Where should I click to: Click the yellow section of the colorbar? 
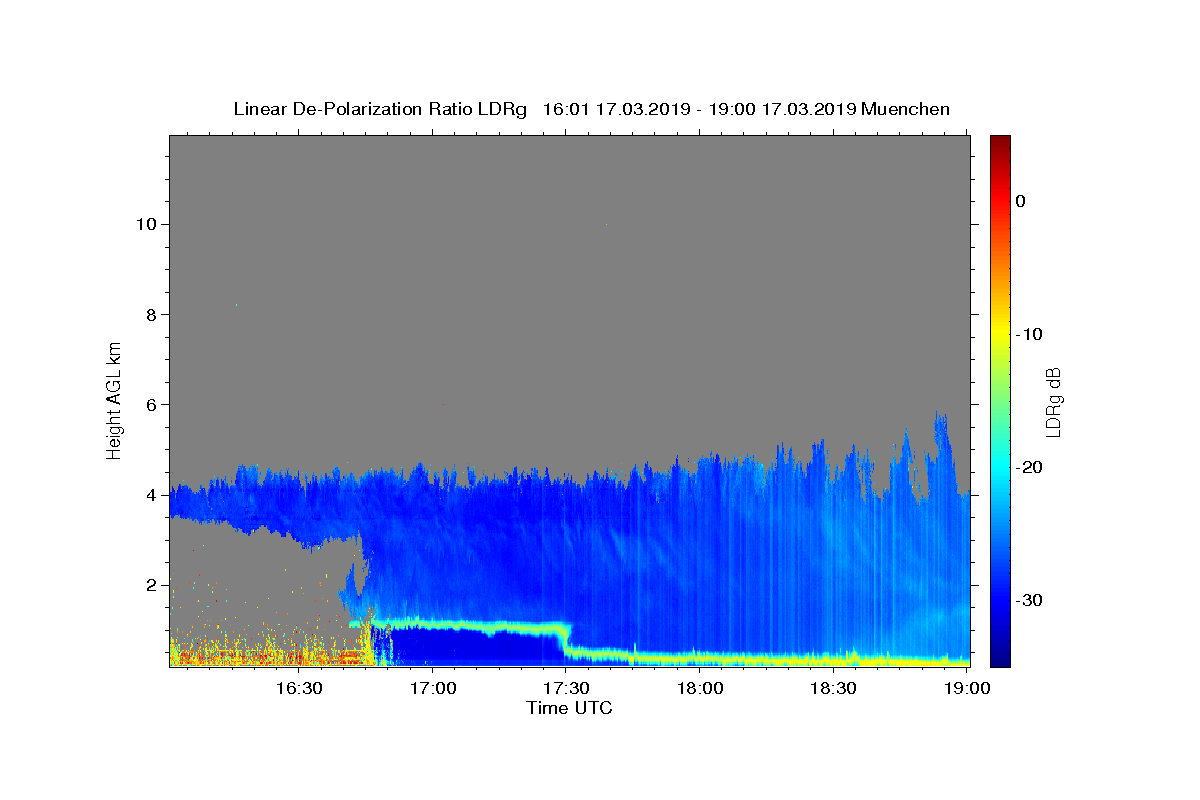click(x=1000, y=330)
